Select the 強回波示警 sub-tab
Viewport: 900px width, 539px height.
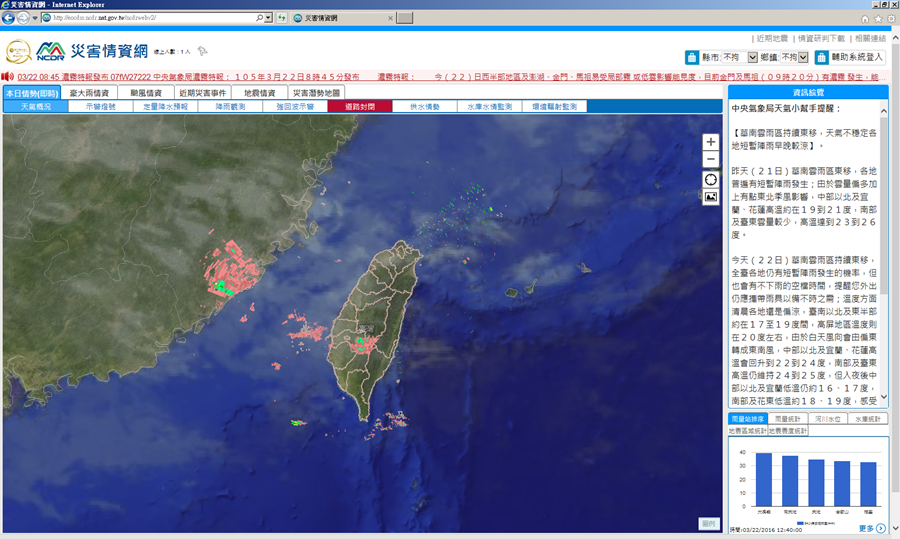click(295, 107)
